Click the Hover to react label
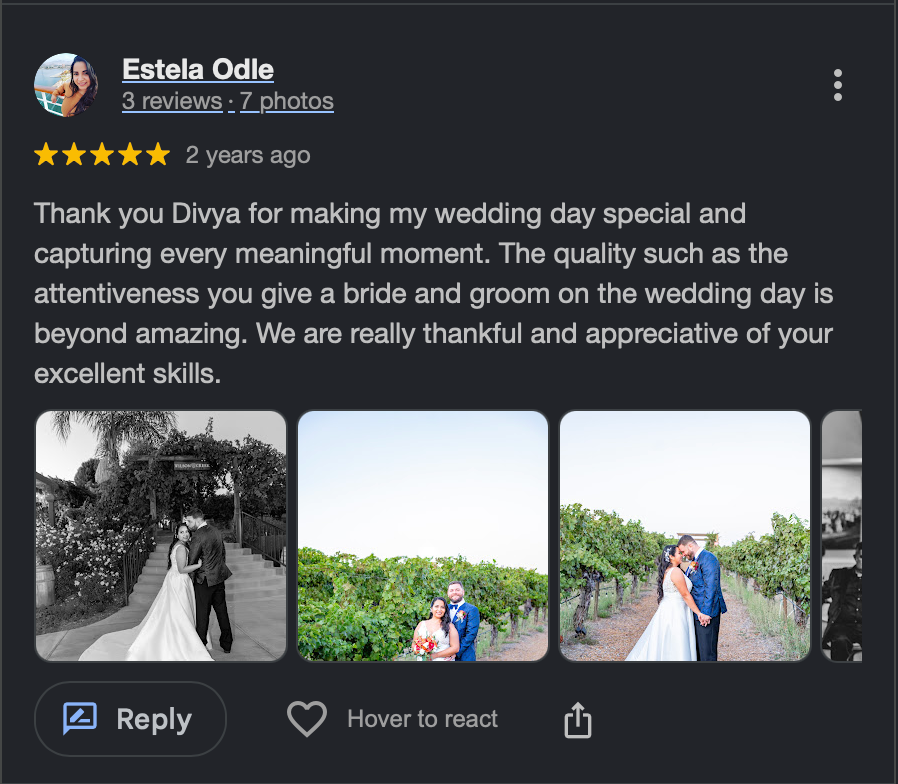898x784 pixels. click(423, 719)
